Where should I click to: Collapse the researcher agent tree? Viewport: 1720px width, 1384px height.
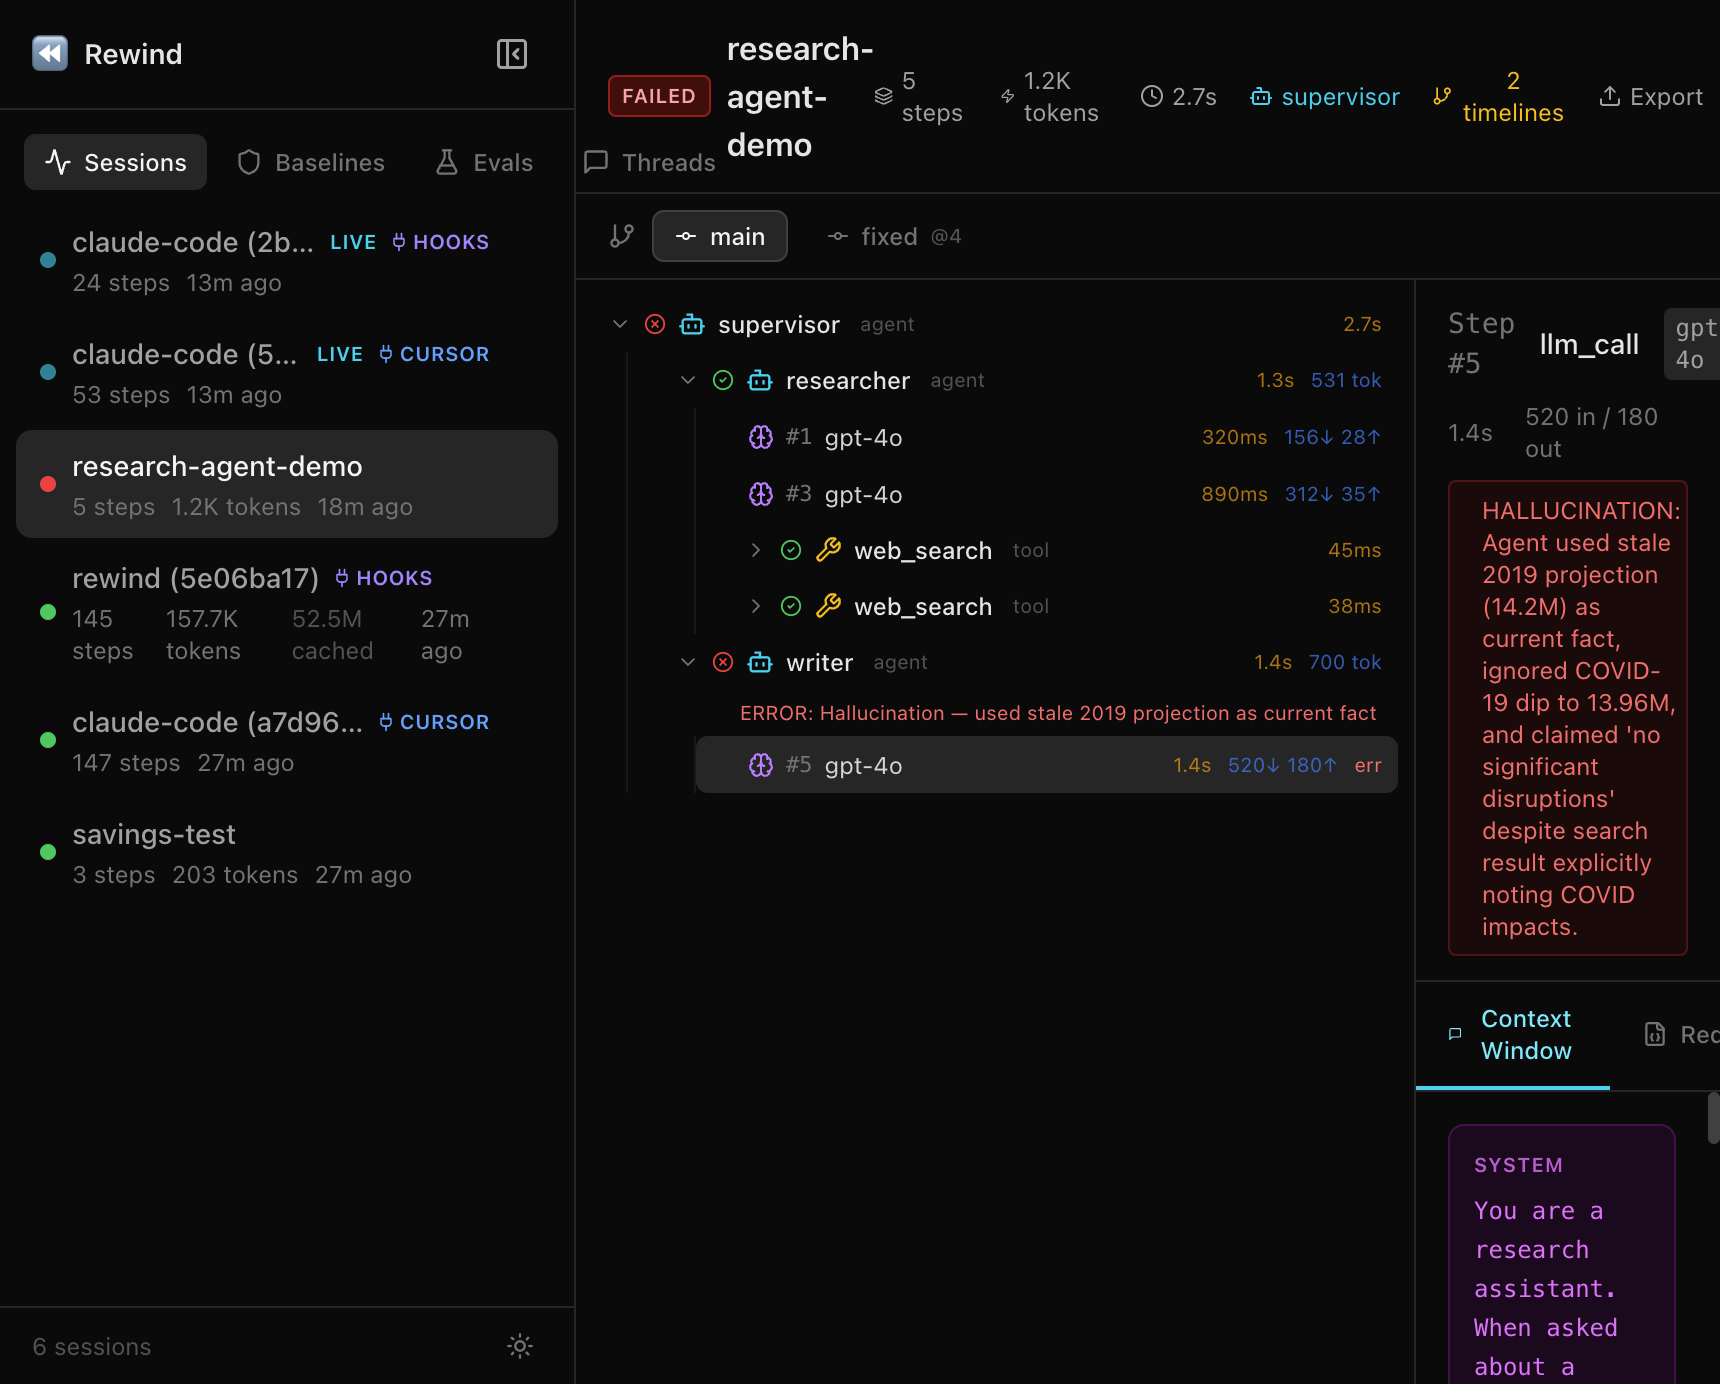click(x=688, y=380)
